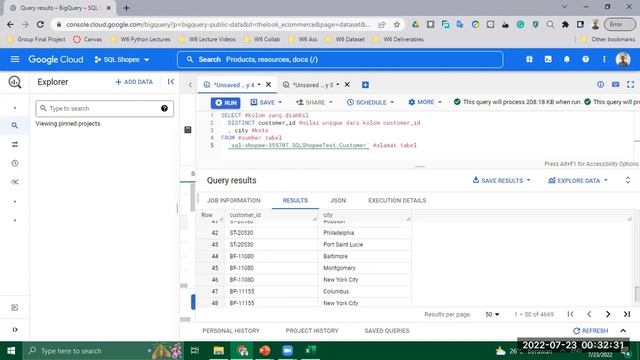The height and width of the screenshot is (360, 640).
Task: Select the RESULTS tab
Action: click(x=295, y=200)
